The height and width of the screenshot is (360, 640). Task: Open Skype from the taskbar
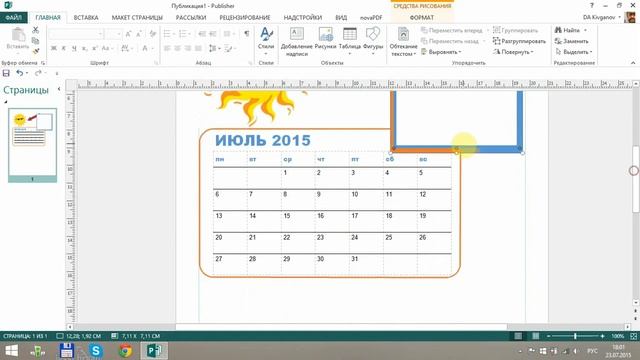pyautogui.click(x=95, y=350)
